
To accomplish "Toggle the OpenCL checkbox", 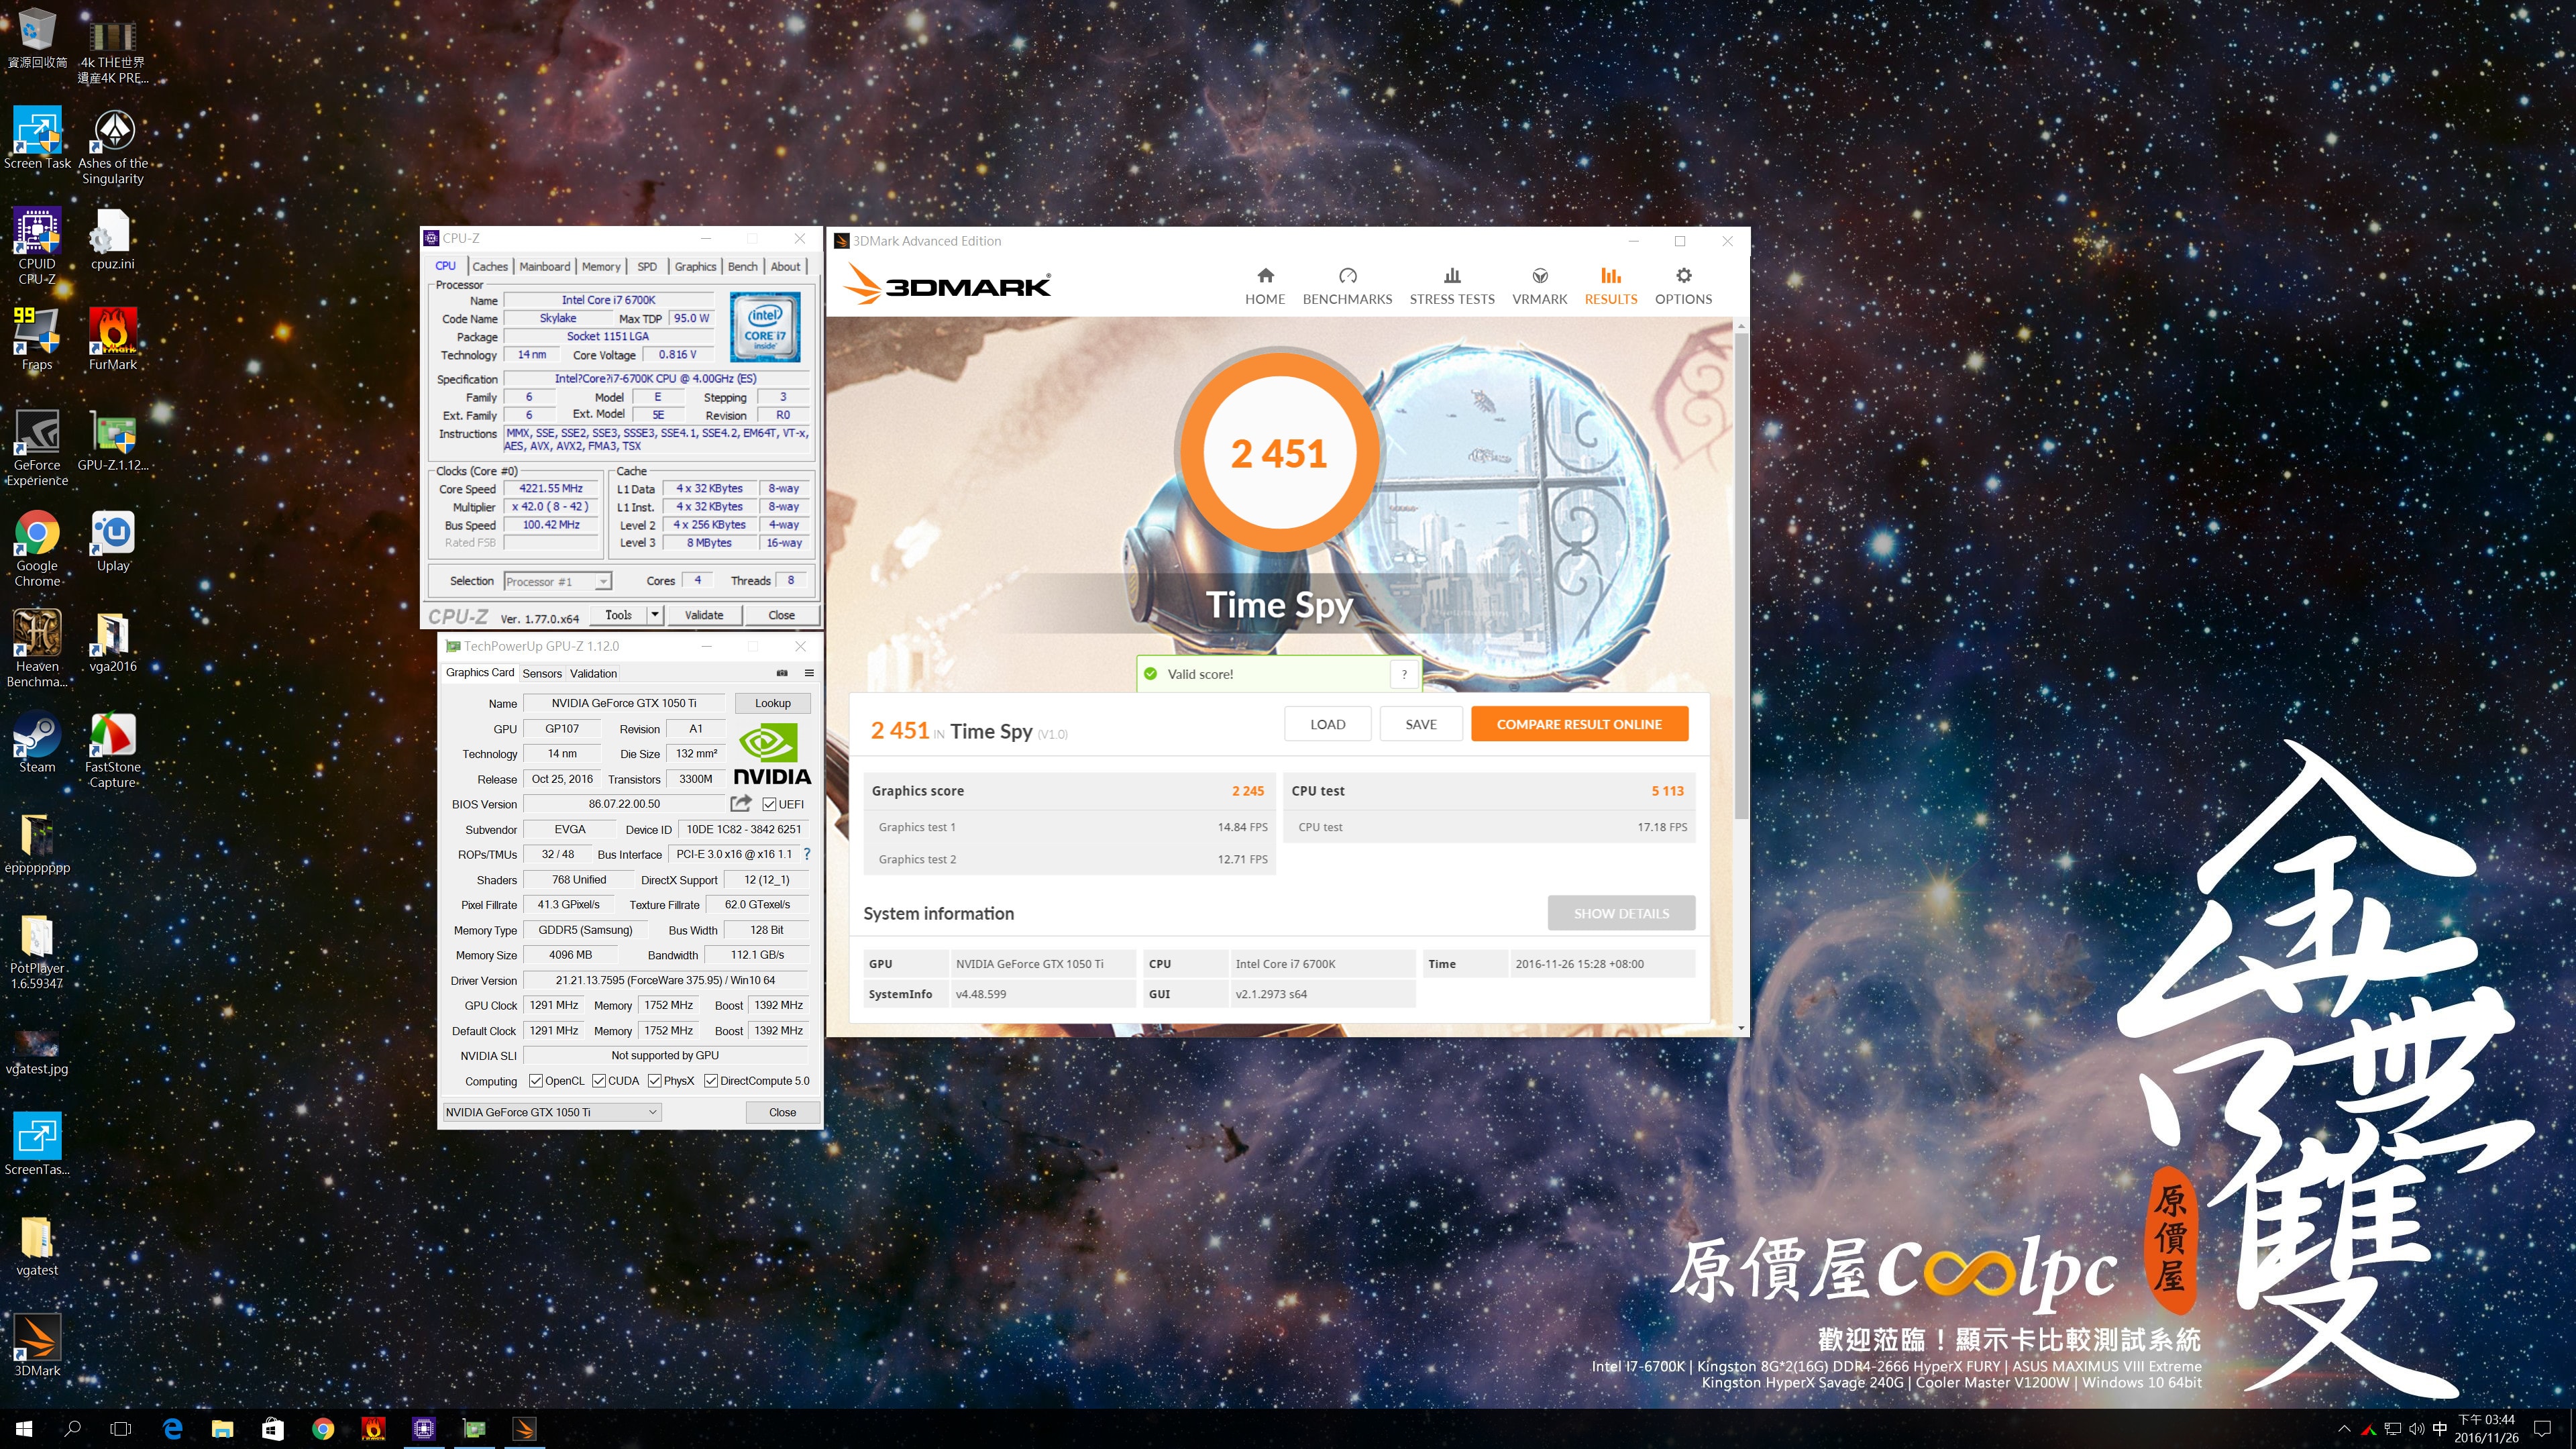I will click(536, 1081).
